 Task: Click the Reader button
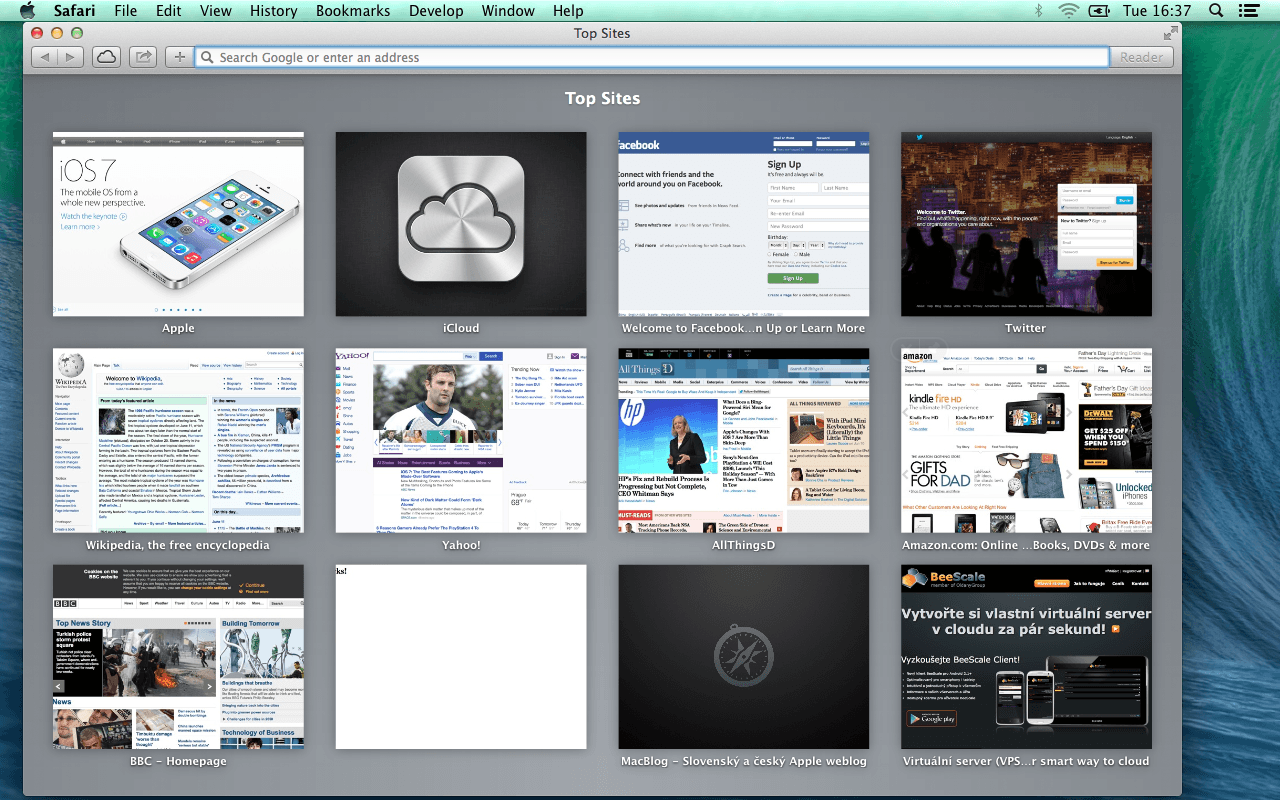[x=1141, y=57]
